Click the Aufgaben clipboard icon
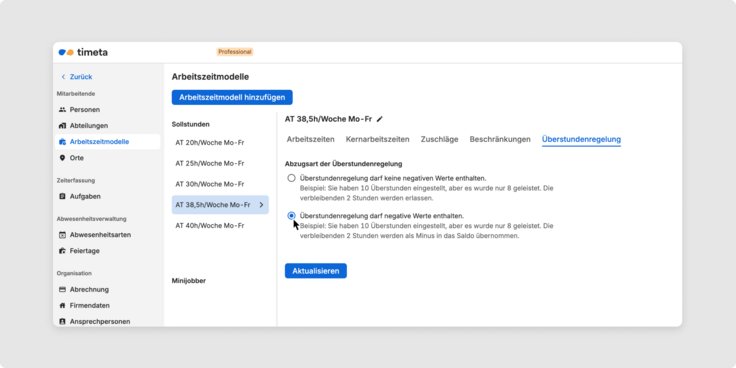The image size is (736, 368). (62, 196)
